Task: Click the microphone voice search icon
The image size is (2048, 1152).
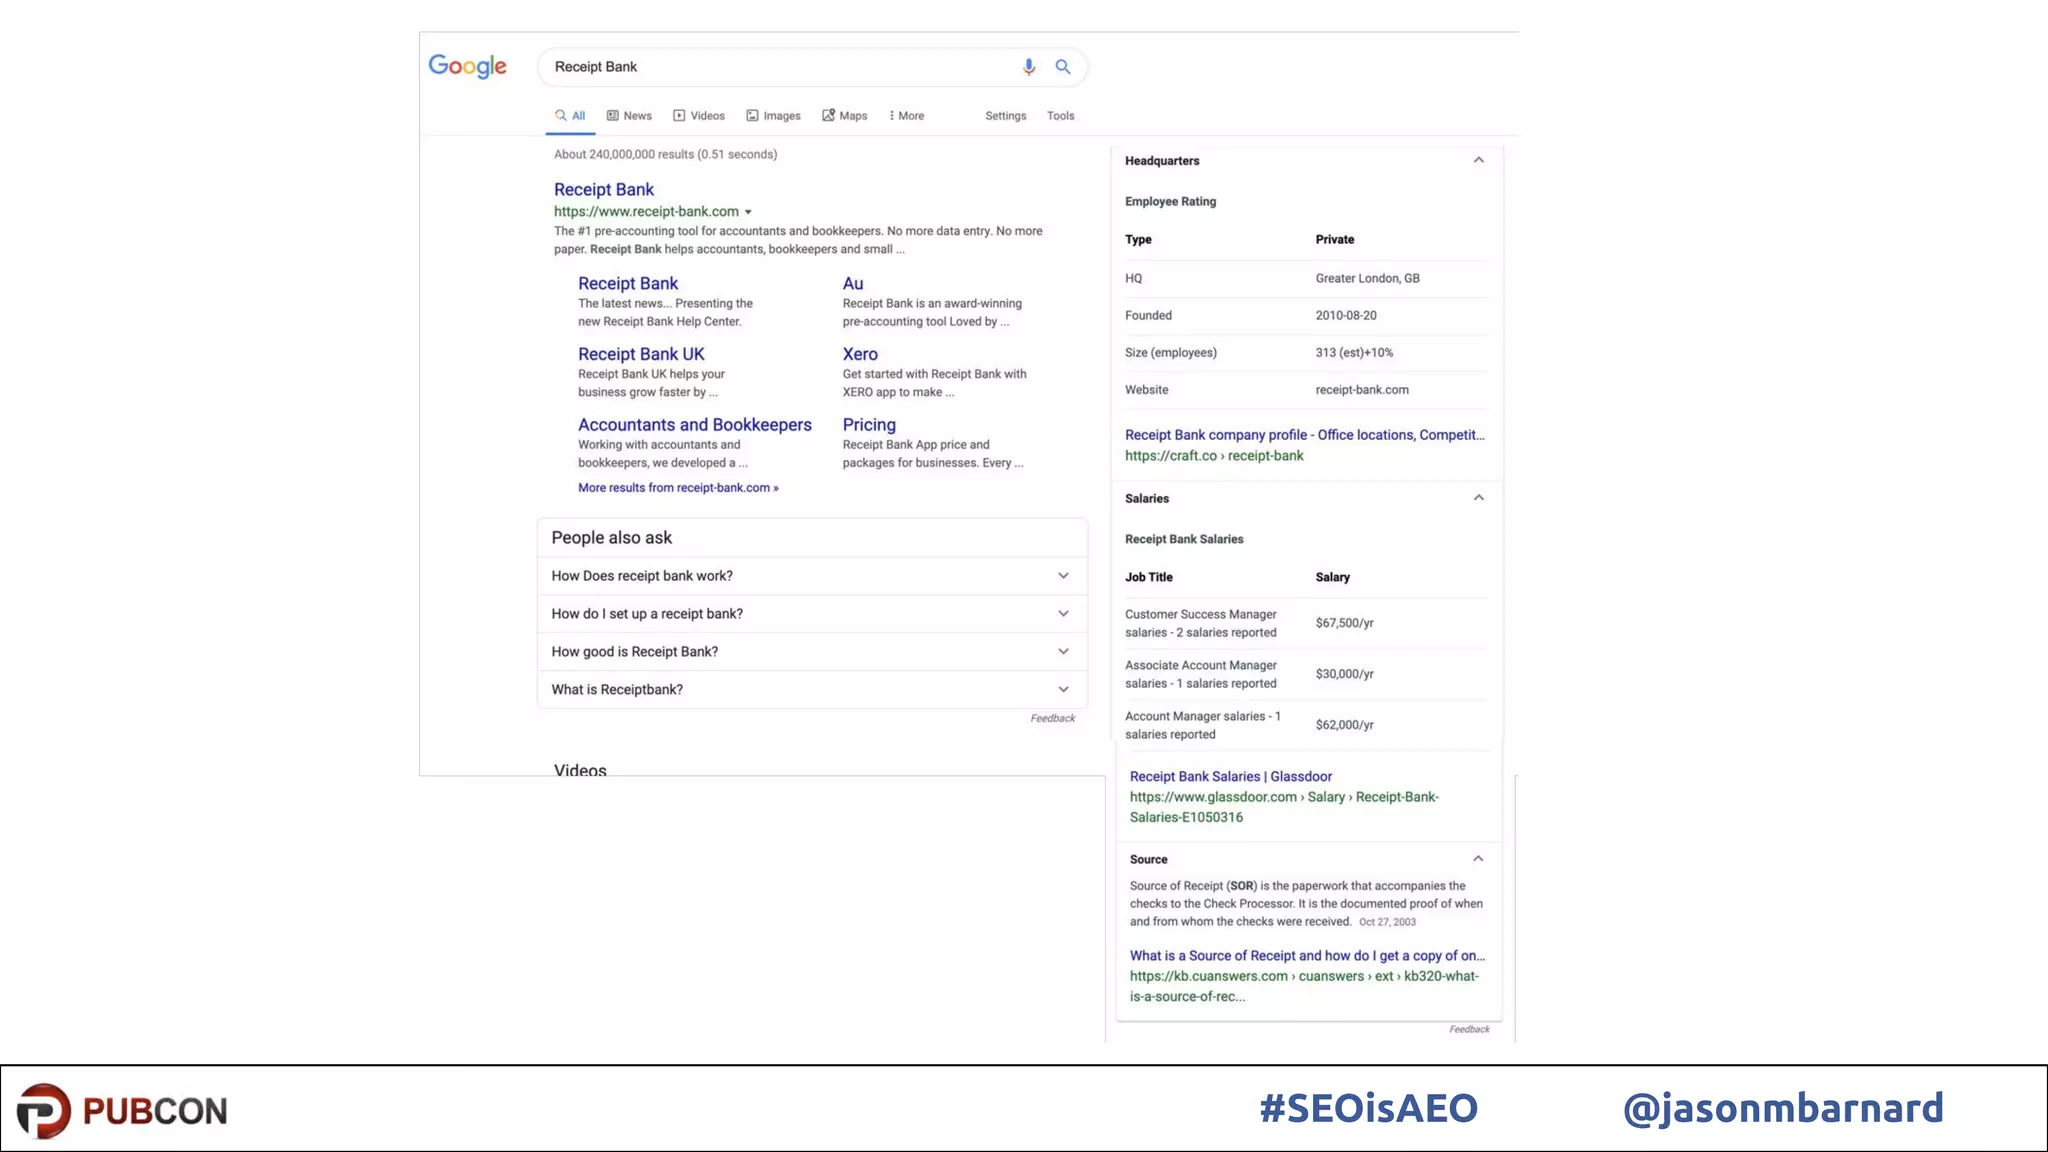Action: (1028, 67)
